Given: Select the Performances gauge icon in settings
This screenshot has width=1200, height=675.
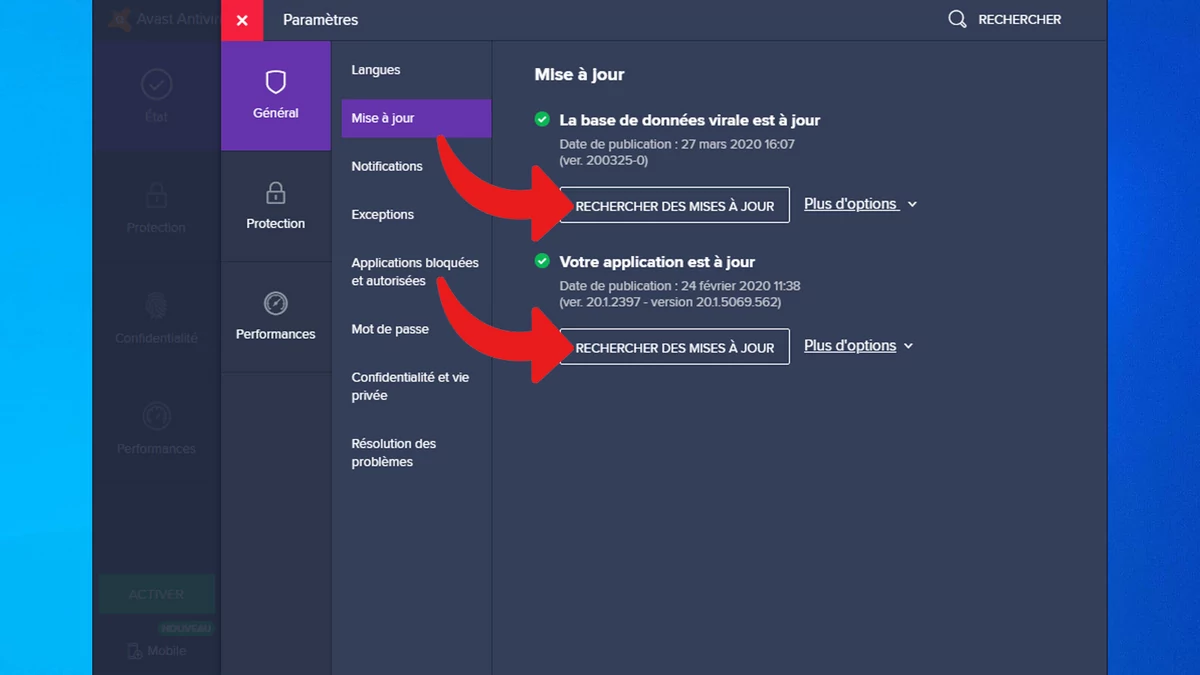Looking at the screenshot, I should tap(276, 303).
